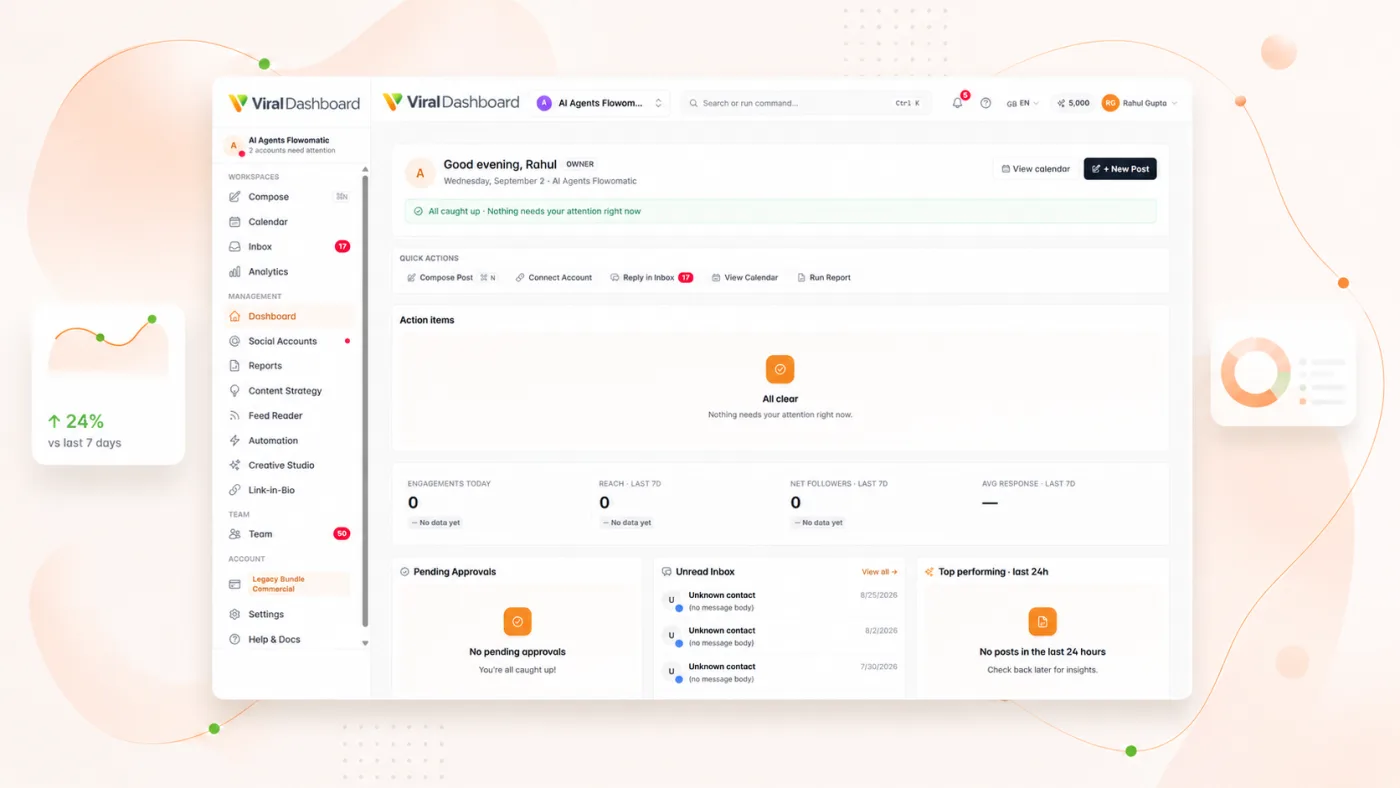This screenshot has width=1400, height=788.
Task: Select View Calendar in Quick Actions
Action: (x=745, y=277)
